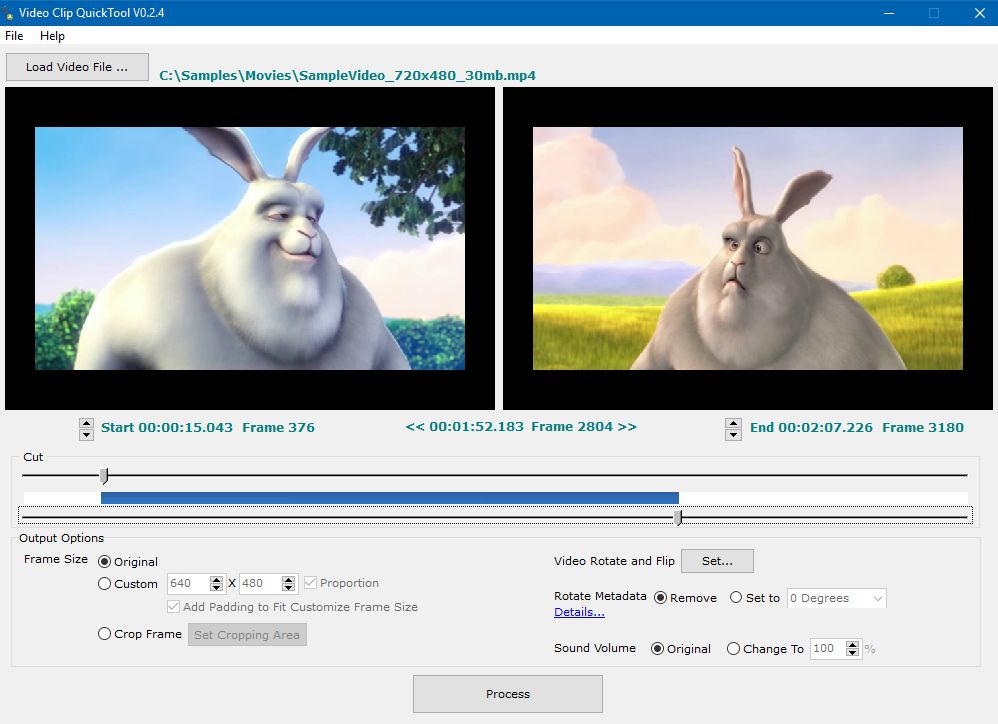Step forward using the >> frame arrows

[627, 427]
